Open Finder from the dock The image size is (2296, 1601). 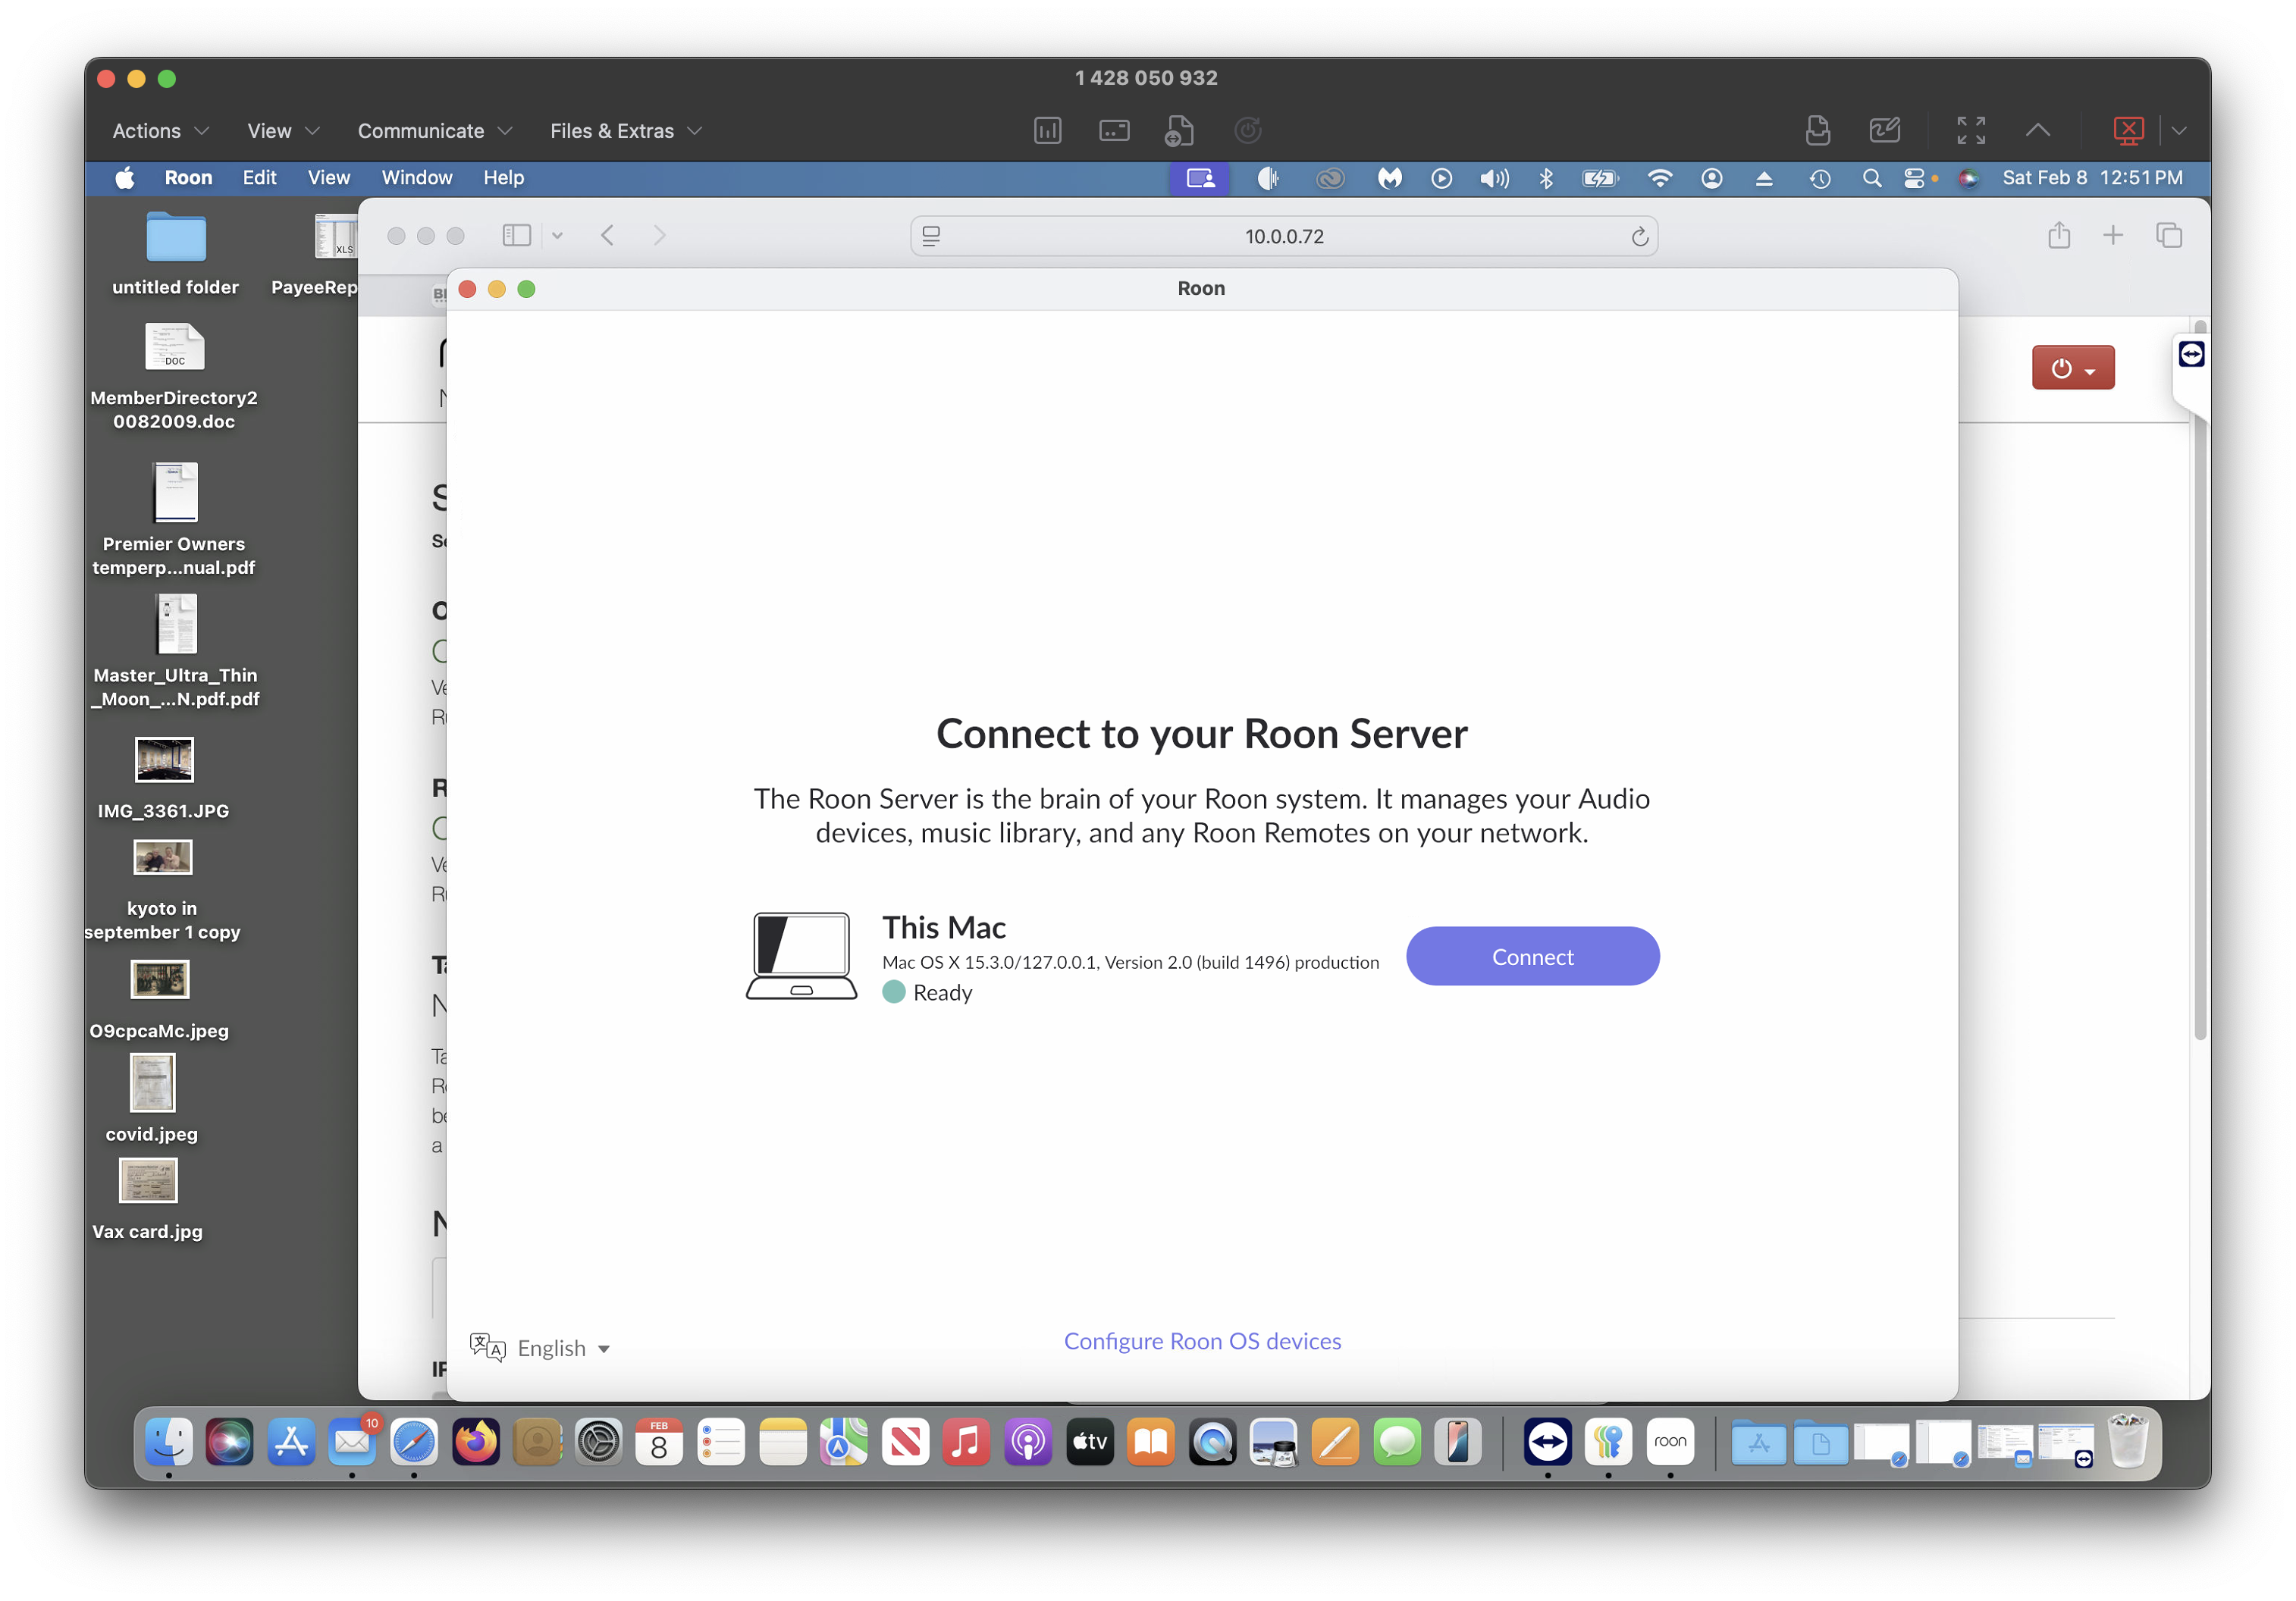168,1442
